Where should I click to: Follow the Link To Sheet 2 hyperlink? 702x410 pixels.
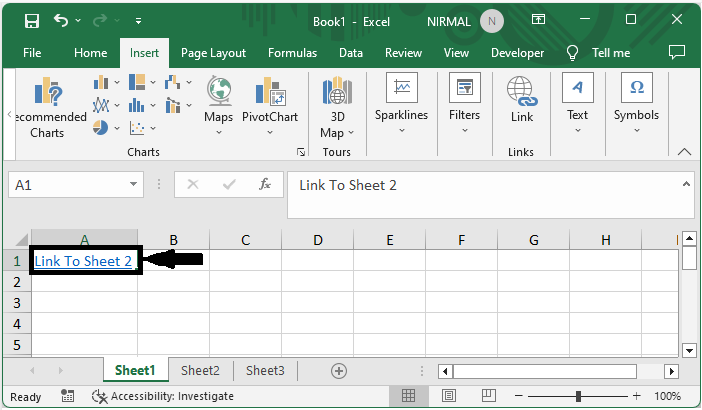coord(83,261)
